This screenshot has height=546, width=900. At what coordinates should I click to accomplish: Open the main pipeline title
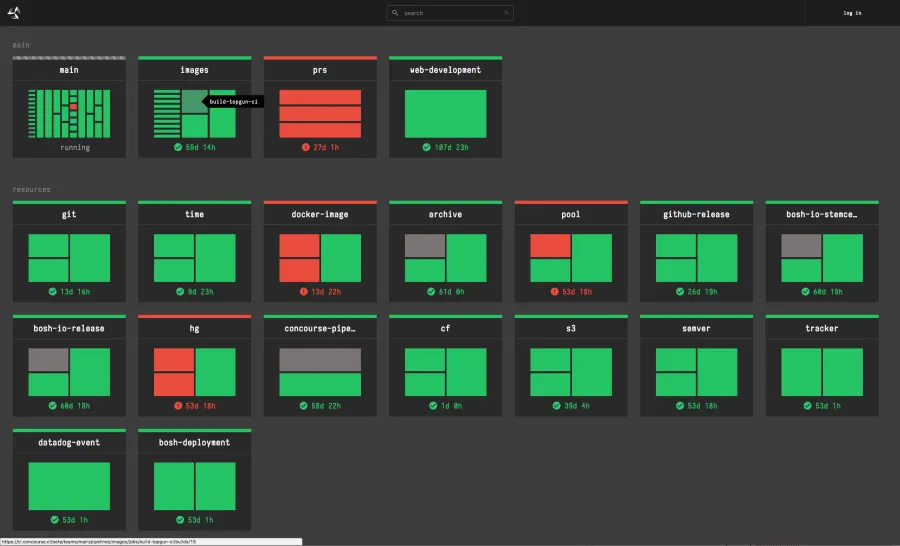69,71
